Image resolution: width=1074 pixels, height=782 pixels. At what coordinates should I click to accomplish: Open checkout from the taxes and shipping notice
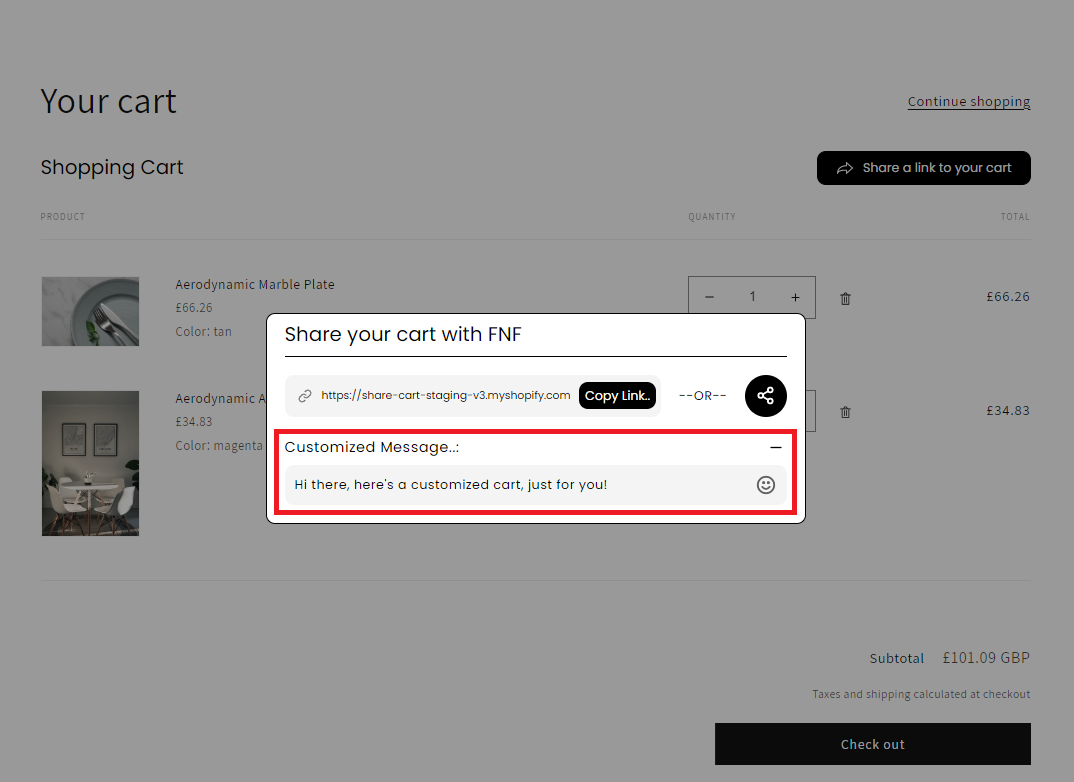tap(1006, 693)
